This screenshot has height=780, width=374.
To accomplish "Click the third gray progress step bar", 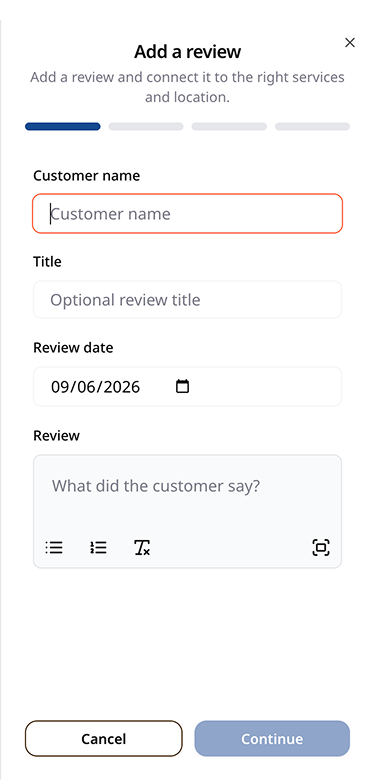I will pyautogui.click(x=229, y=127).
